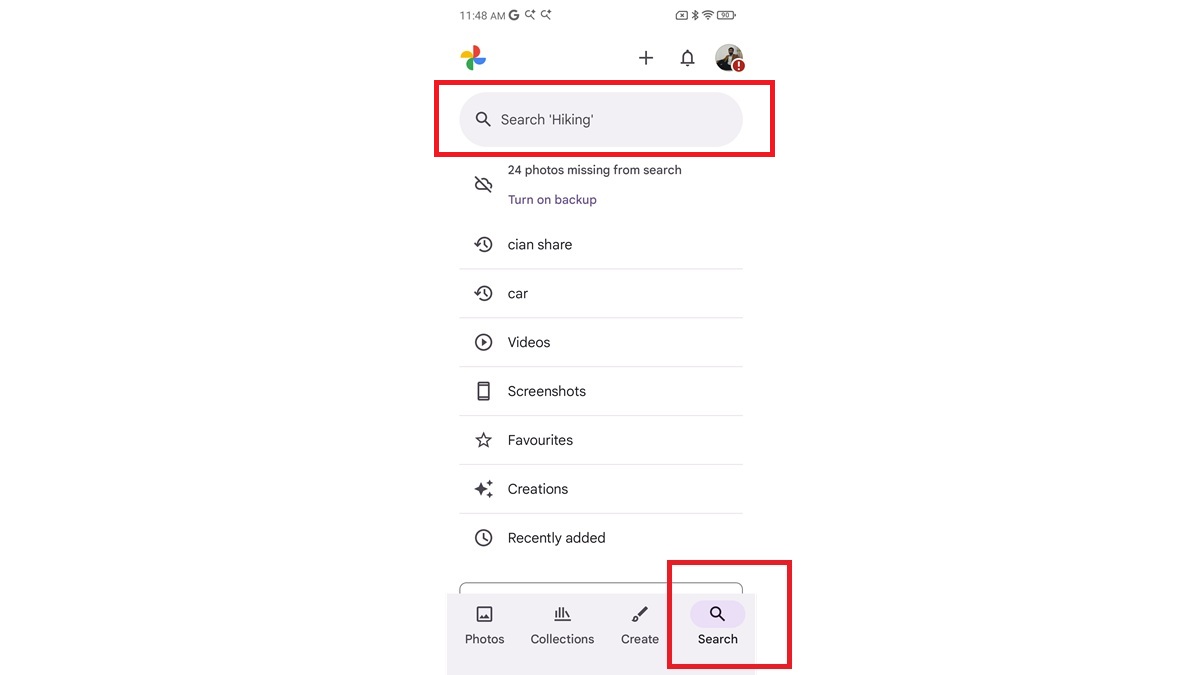The height and width of the screenshot is (675, 1200).
Task: Open the account profile picture
Action: pos(729,58)
